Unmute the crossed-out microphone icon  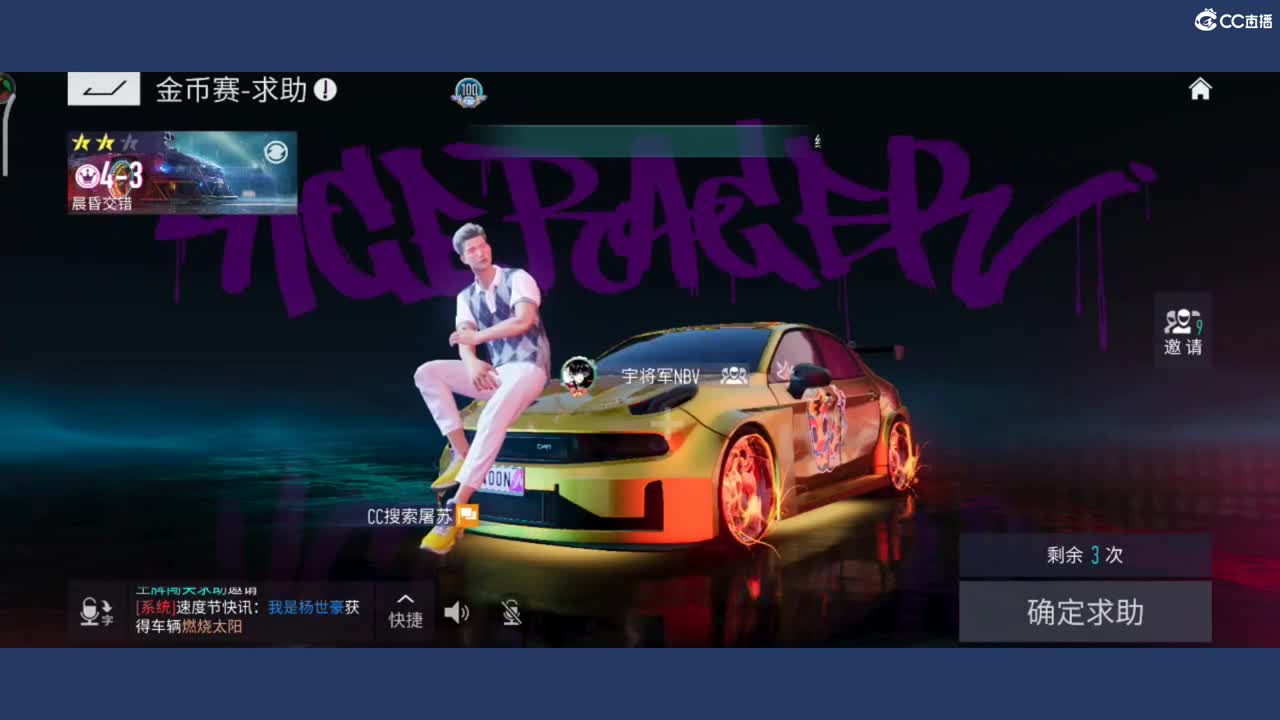pyautogui.click(x=512, y=612)
